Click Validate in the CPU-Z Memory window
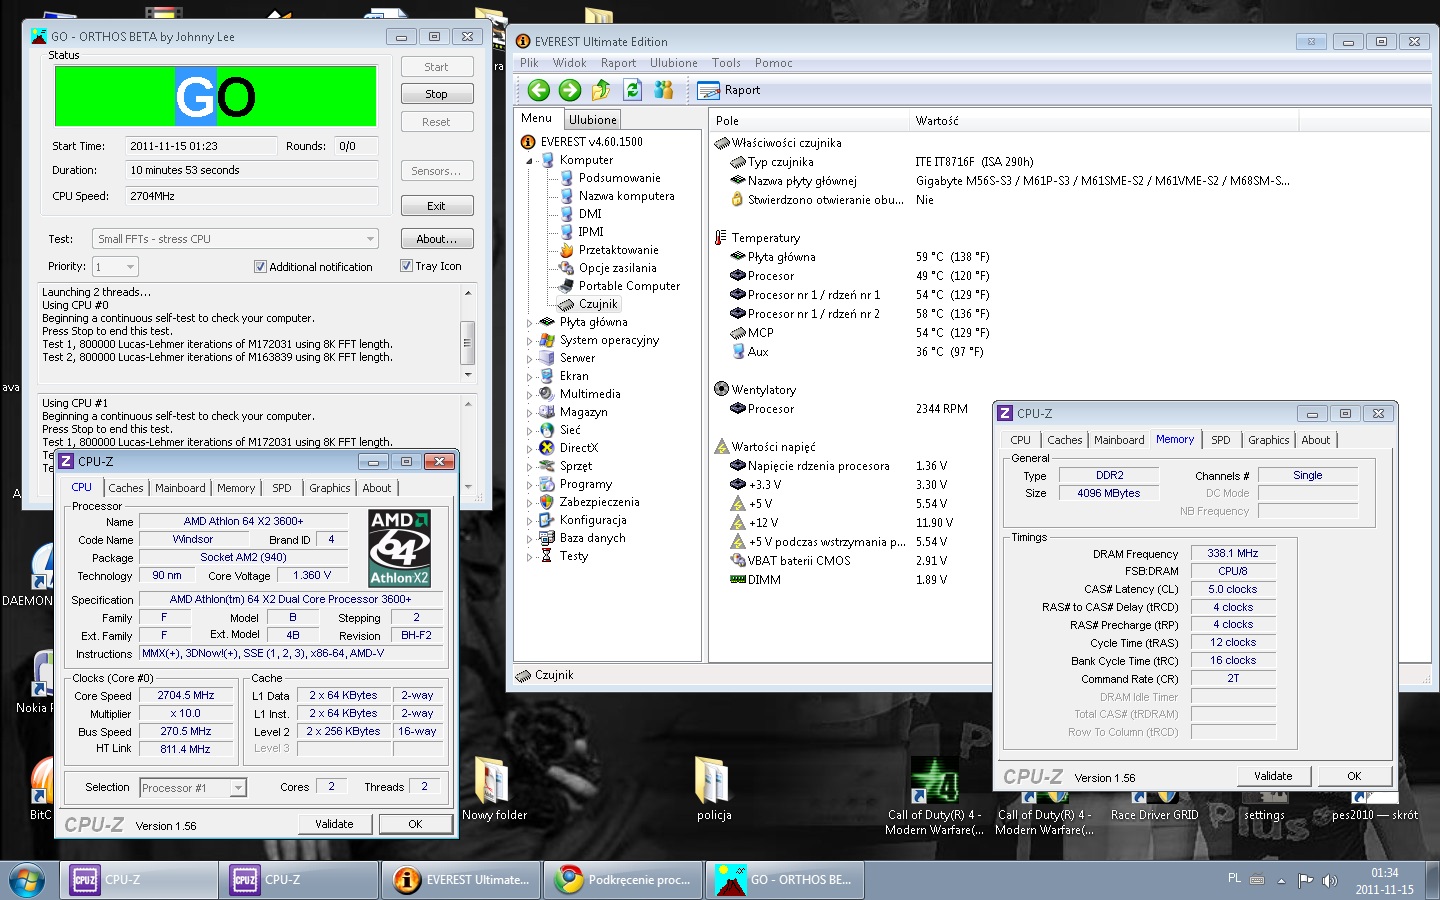Image resolution: width=1440 pixels, height=900 pixels. [x=1272, y=776]
